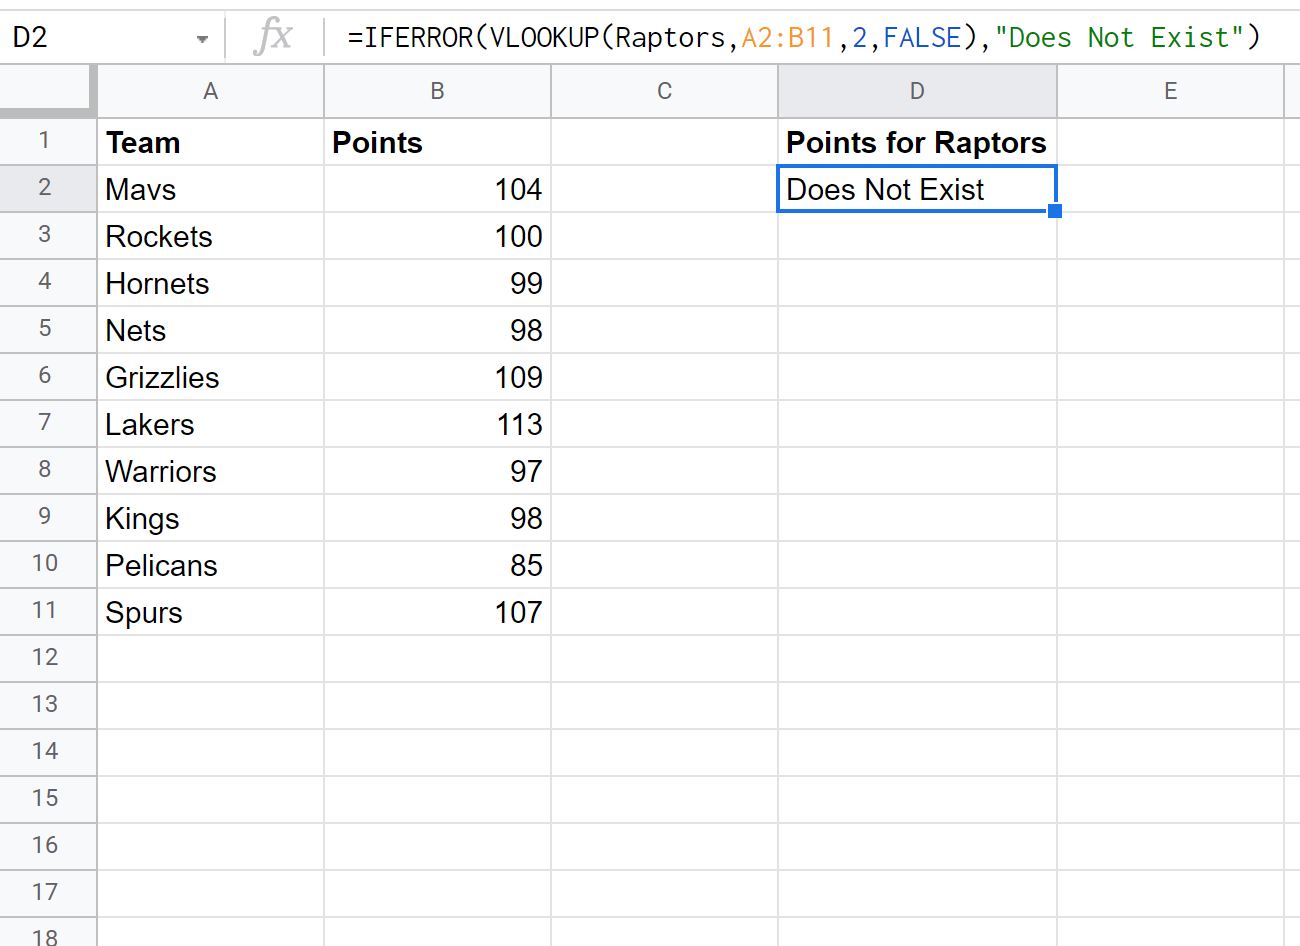Select the Rockets cell
1300x946 pixels.
tap(211, 236)
